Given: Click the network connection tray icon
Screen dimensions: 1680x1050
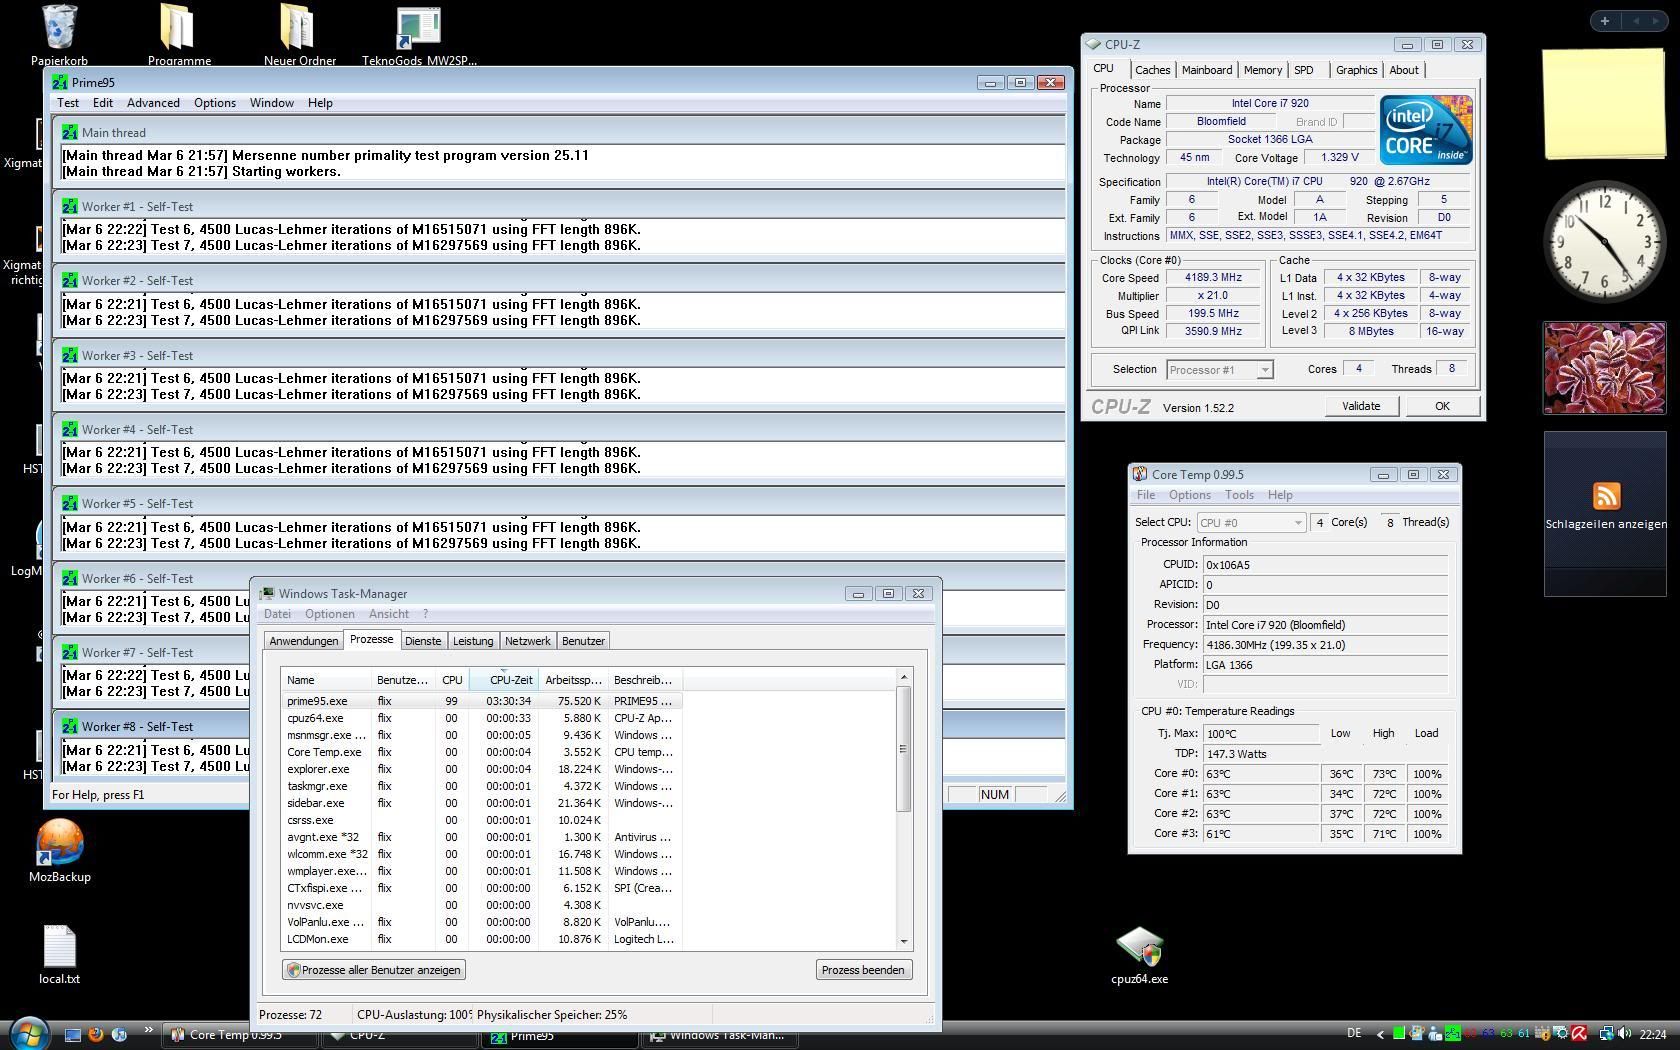Looking at the screenshot, I should [1607, 1034].
